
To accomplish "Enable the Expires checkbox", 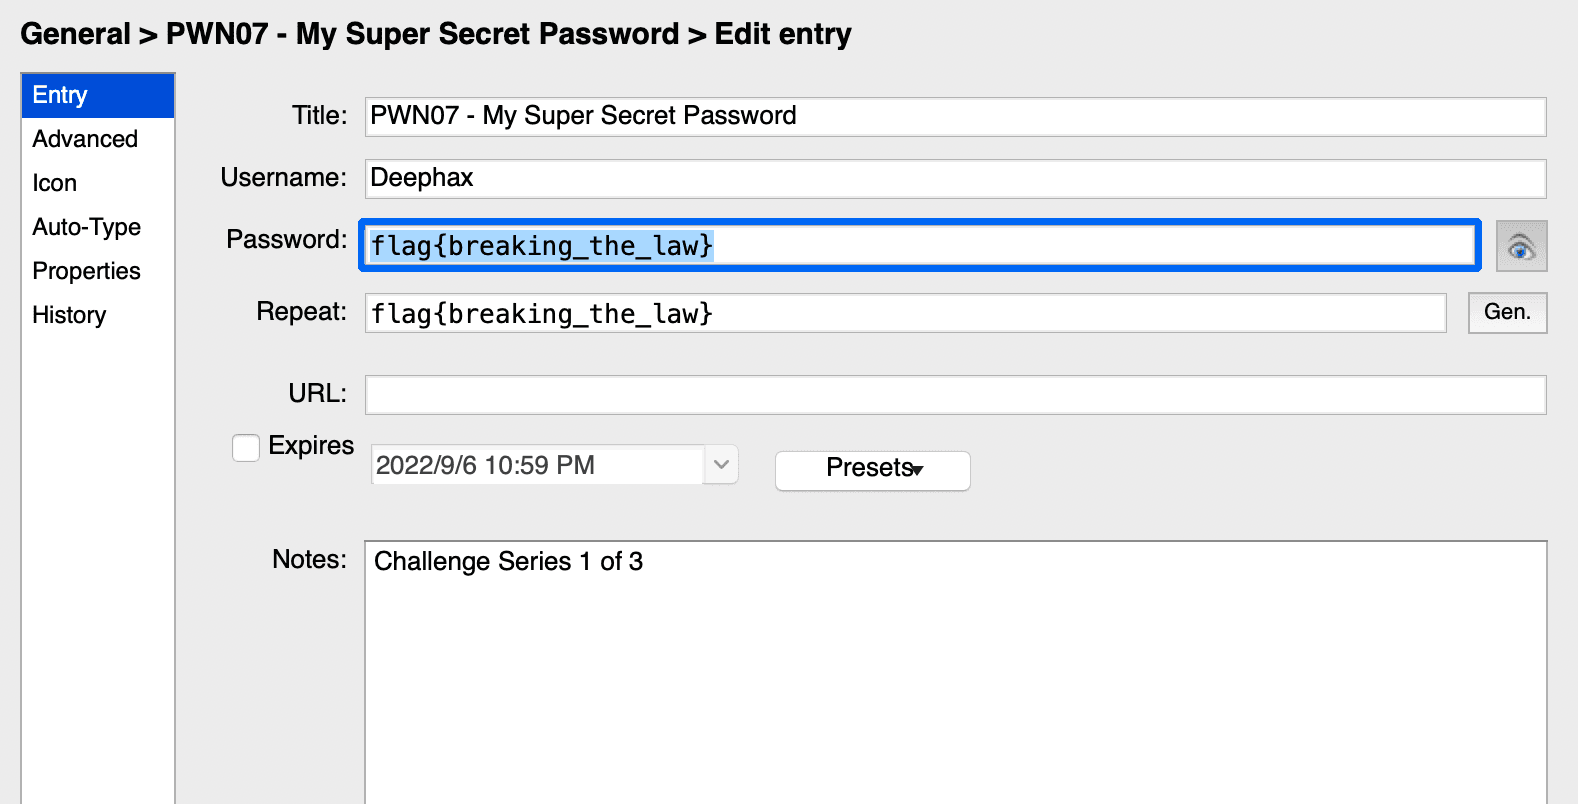I will 246,447.
